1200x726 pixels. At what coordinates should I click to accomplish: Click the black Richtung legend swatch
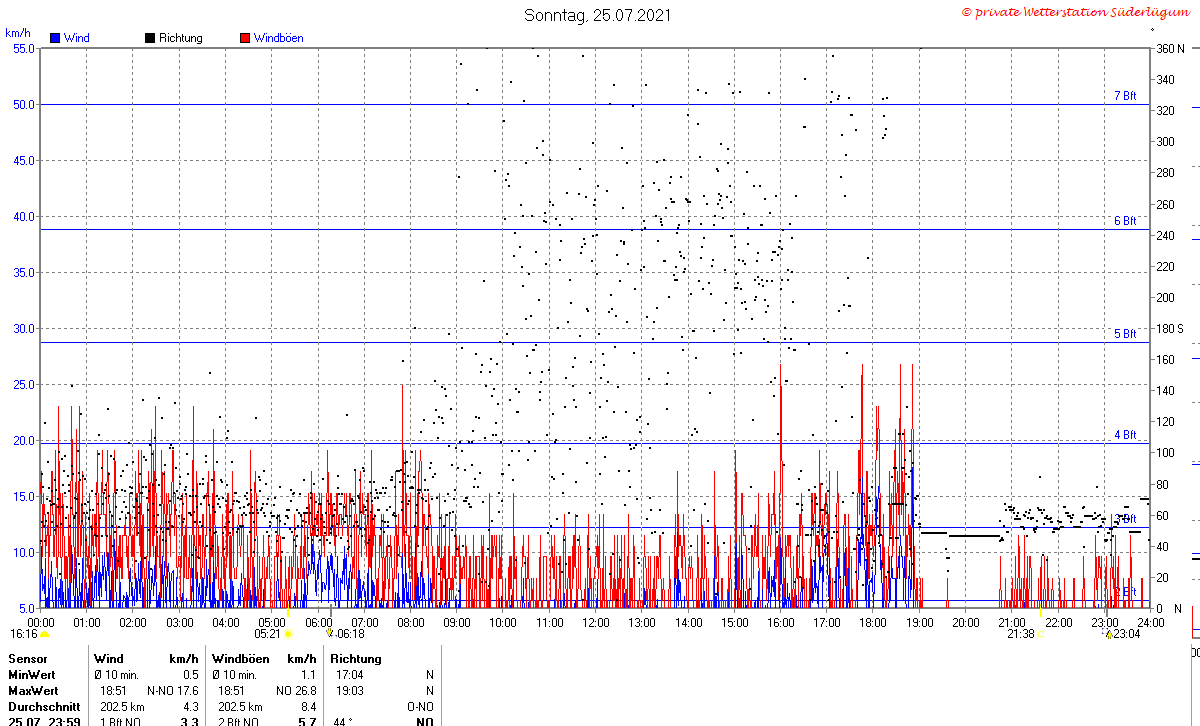coord(150,38)
